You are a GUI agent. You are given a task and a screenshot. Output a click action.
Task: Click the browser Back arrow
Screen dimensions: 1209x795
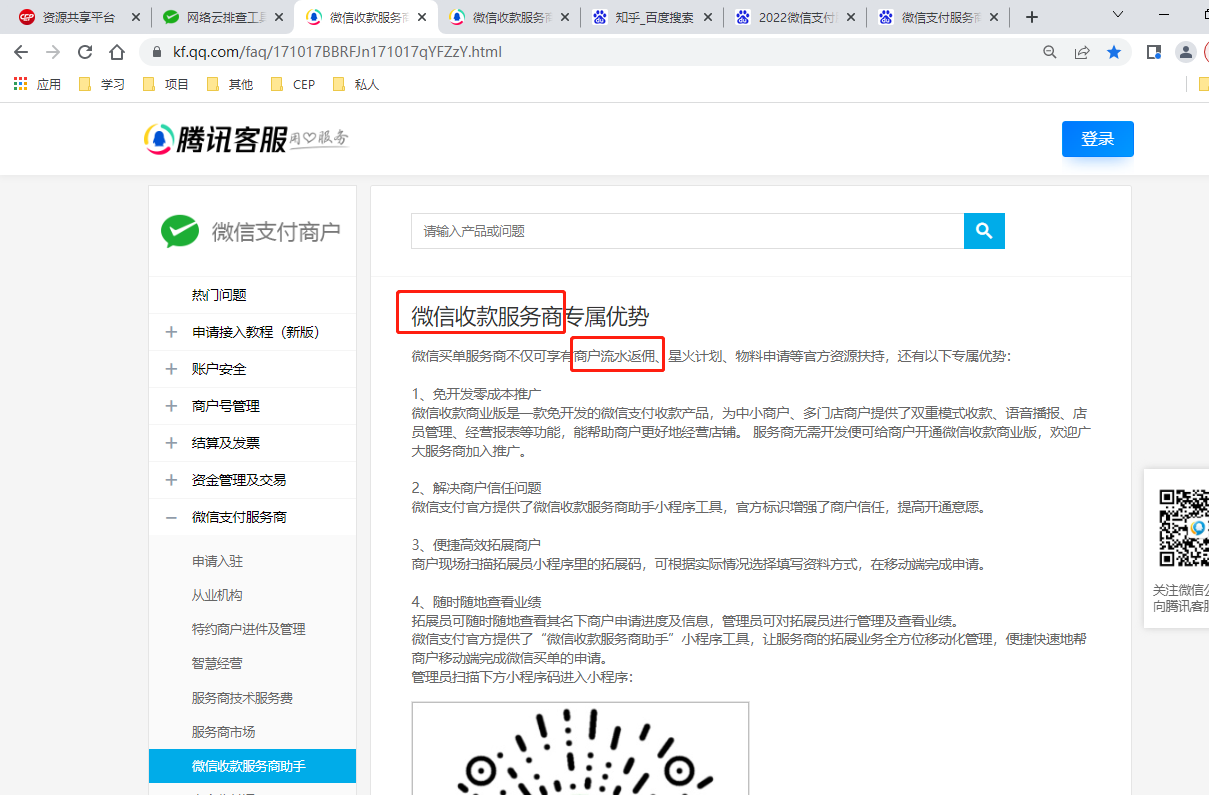click(x=20, y=52)
